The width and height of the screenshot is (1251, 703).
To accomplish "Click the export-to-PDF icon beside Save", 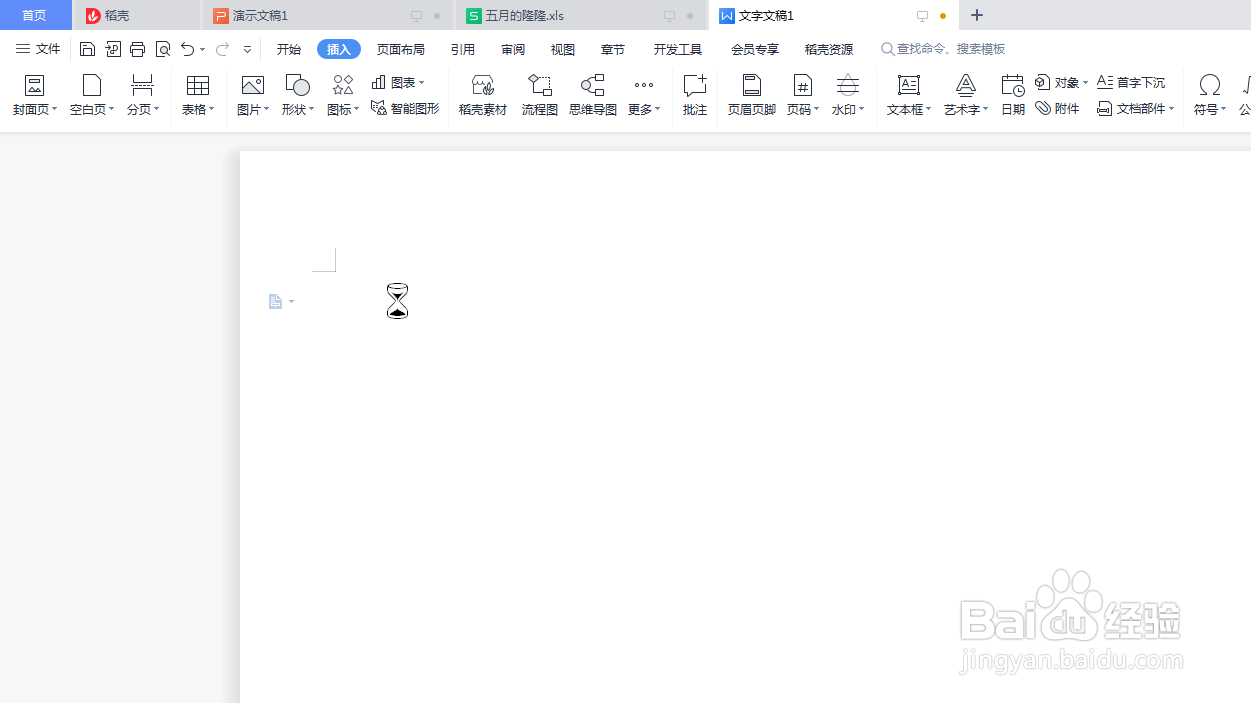I will [x=113, y=49].
